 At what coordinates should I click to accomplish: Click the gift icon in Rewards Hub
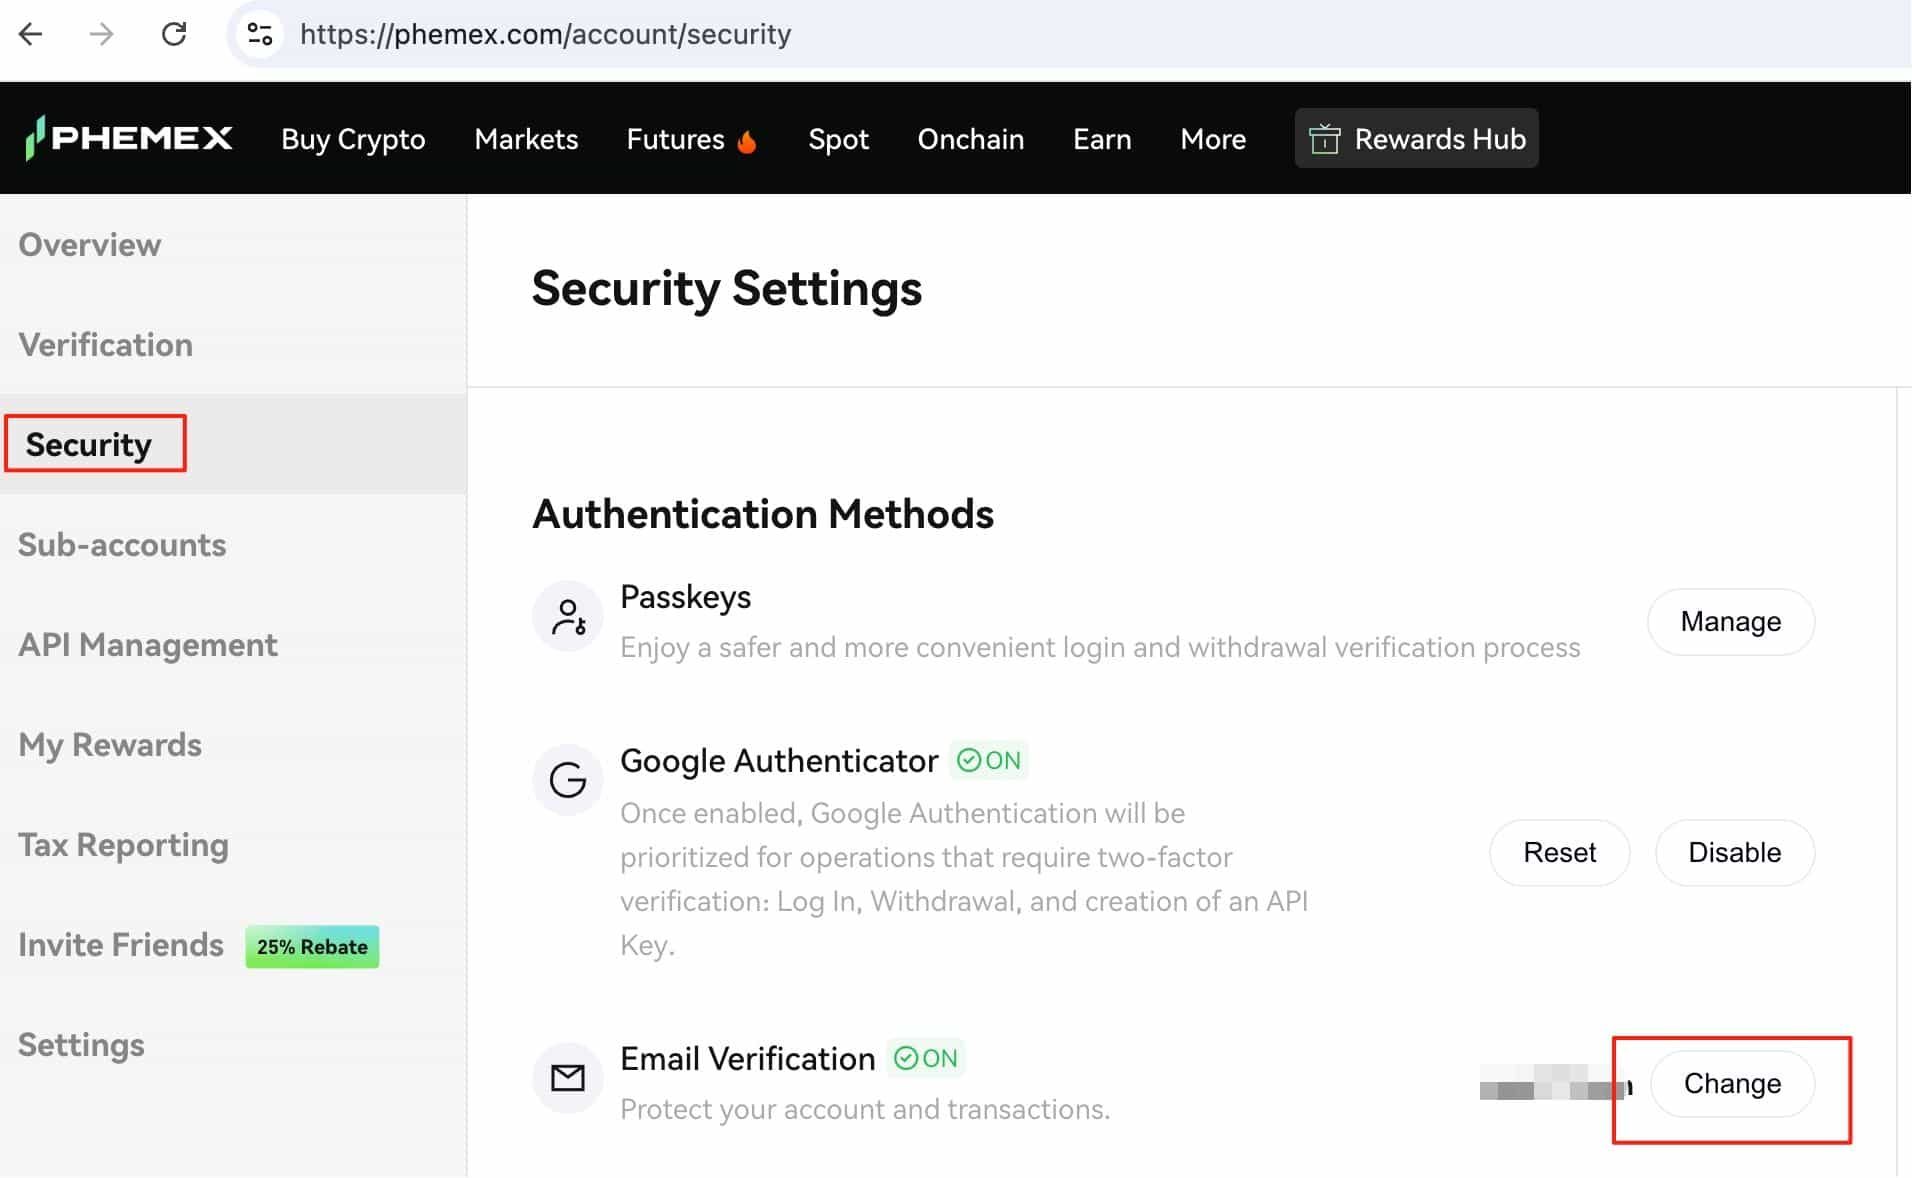tap(1324, 139)
